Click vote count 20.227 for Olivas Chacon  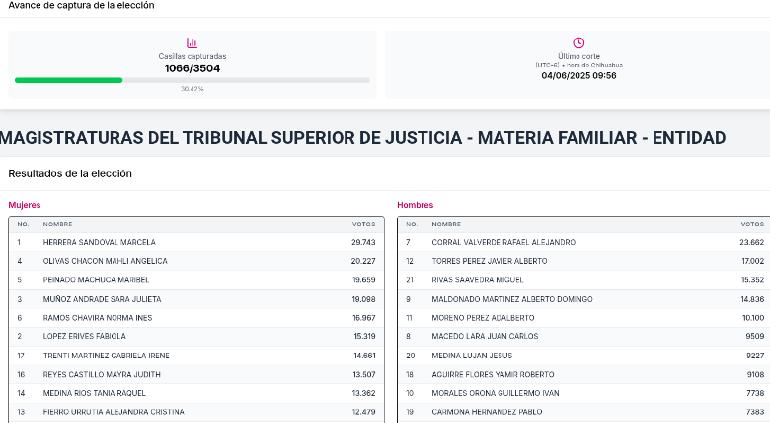click(x=363, y=261)
